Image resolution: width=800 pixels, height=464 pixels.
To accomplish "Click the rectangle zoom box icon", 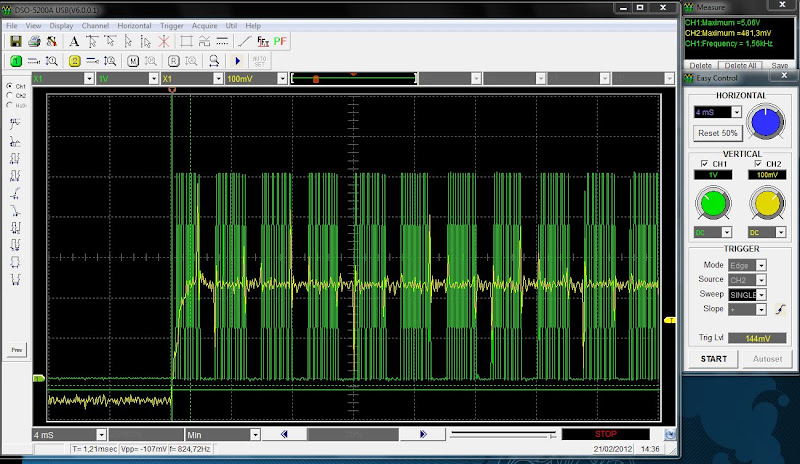I will [x=186, y=41].
